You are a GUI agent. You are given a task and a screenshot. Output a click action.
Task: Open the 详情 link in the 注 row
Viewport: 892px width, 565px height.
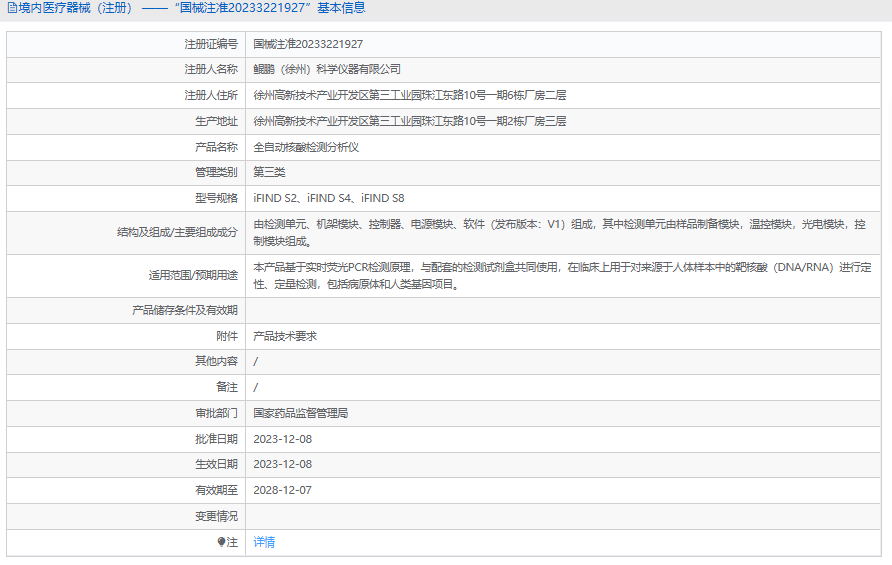point(264,542)
